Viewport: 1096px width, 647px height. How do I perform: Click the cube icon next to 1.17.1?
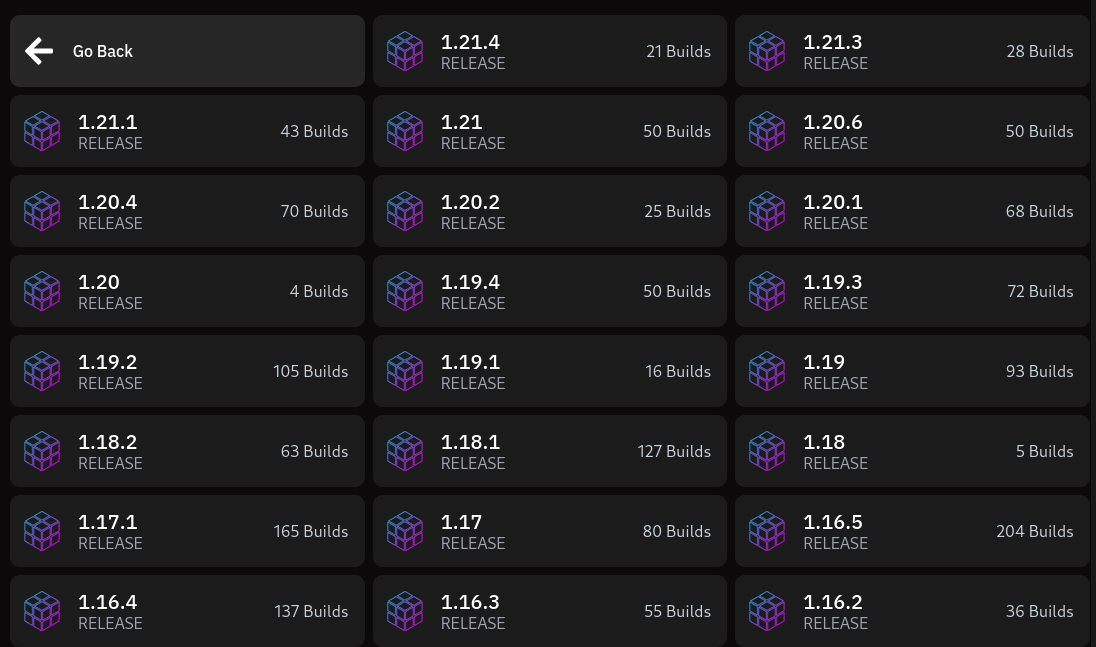tap(42, 531)
